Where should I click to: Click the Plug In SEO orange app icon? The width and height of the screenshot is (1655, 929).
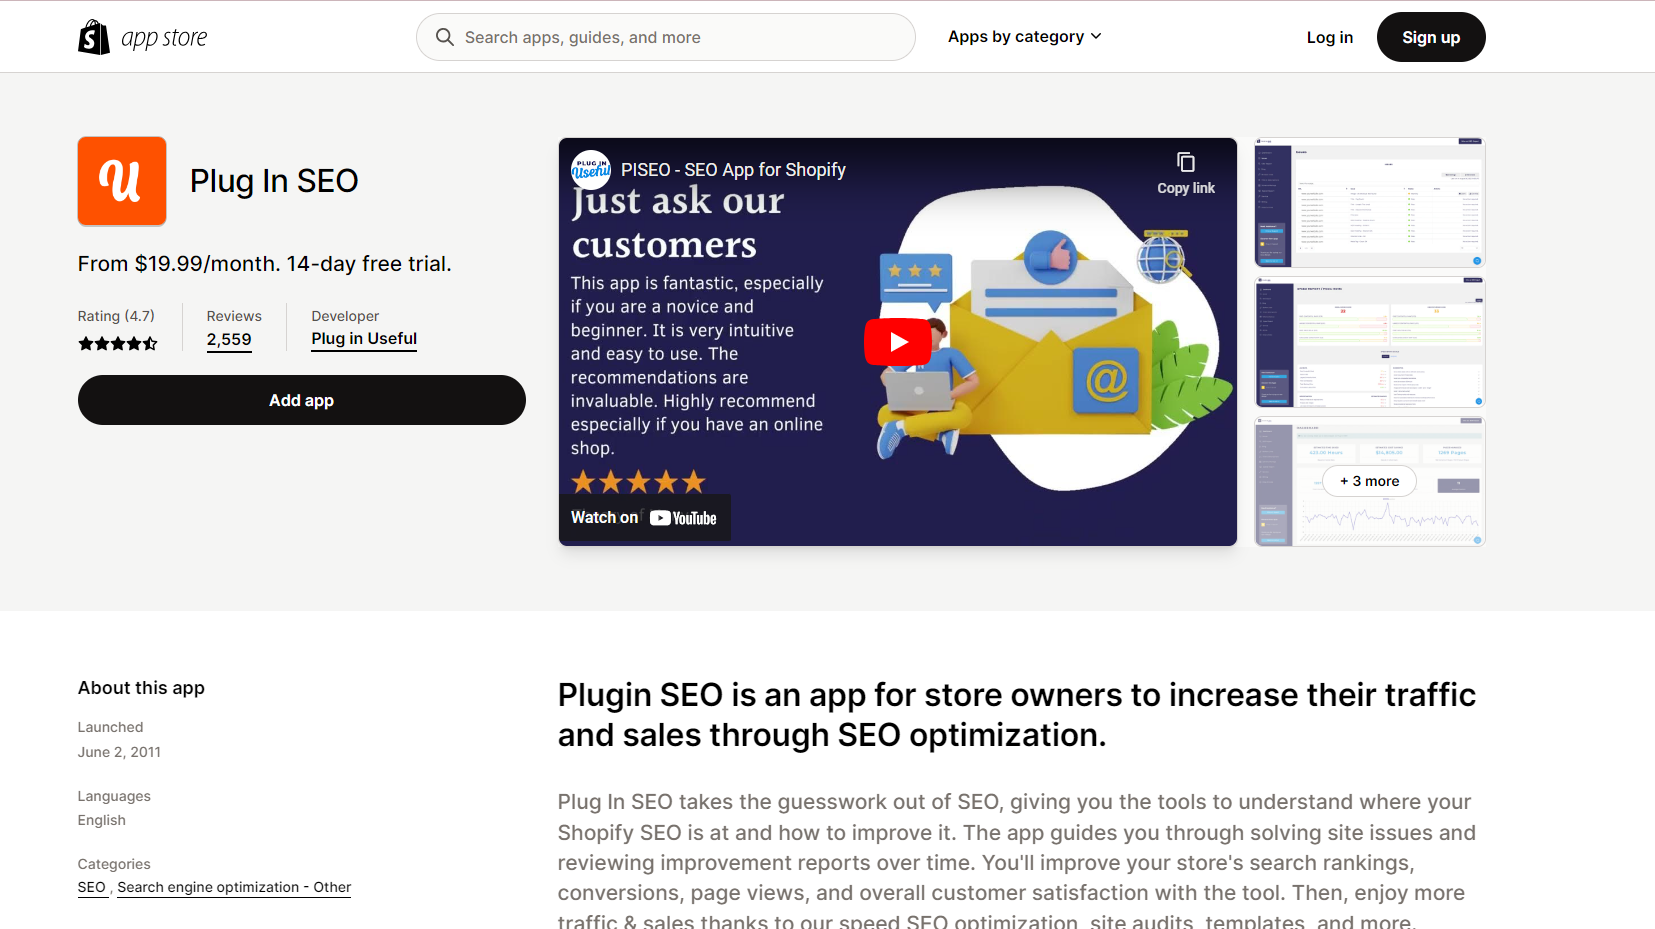click(122, 181)
